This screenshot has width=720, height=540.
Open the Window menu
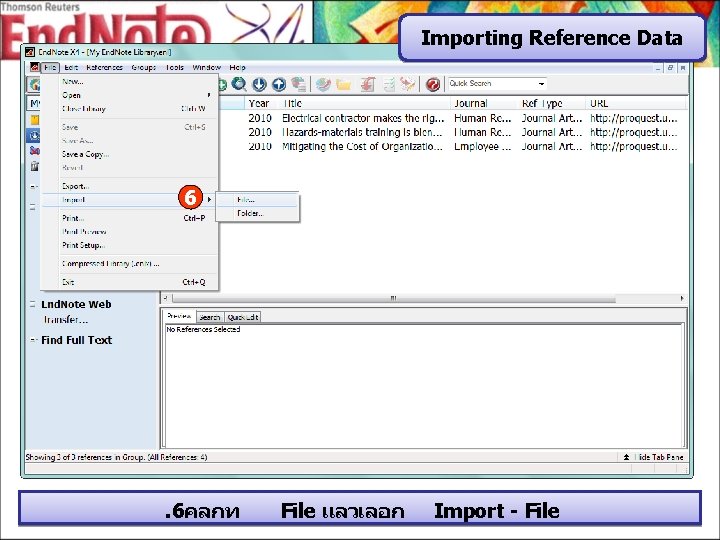coord(207,68)
